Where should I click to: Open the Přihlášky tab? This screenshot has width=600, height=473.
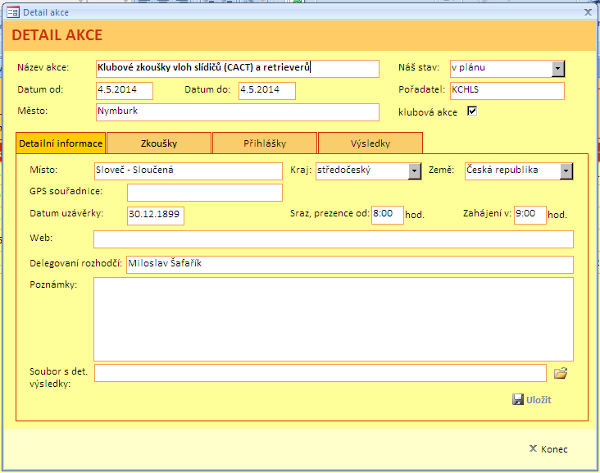click(x=264, y=144)
